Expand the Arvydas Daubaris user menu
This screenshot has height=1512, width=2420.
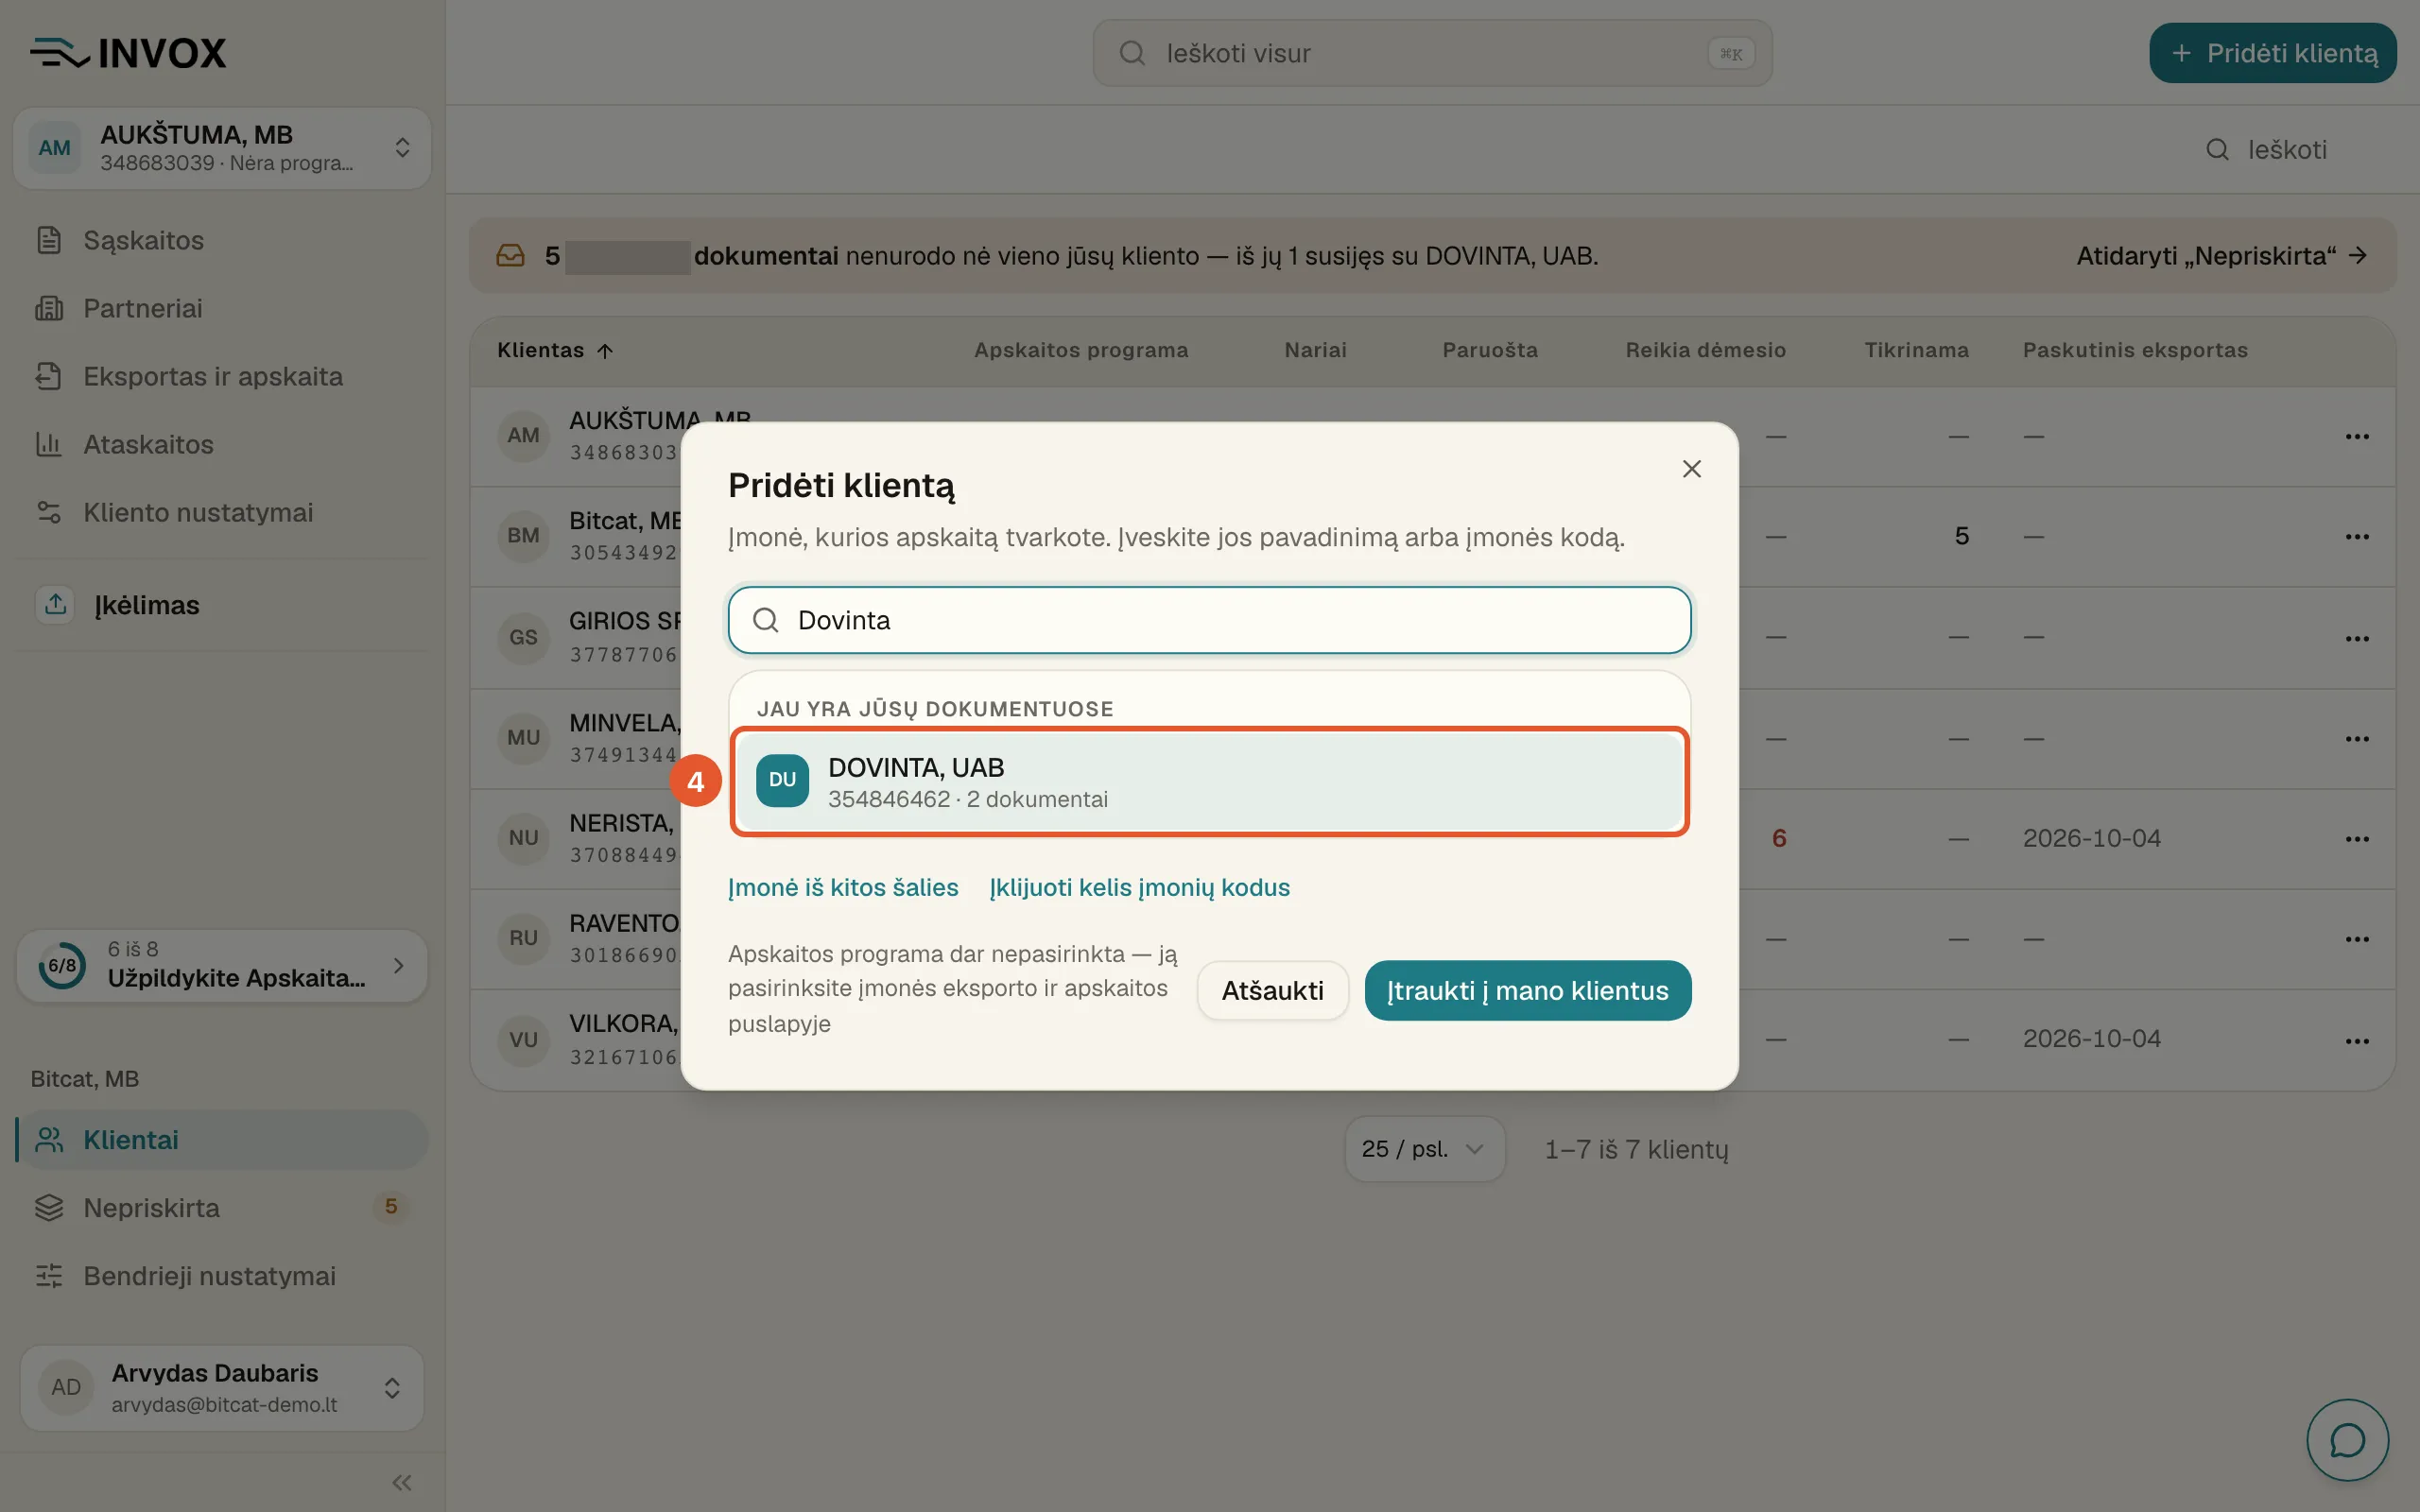[222, 1388]
